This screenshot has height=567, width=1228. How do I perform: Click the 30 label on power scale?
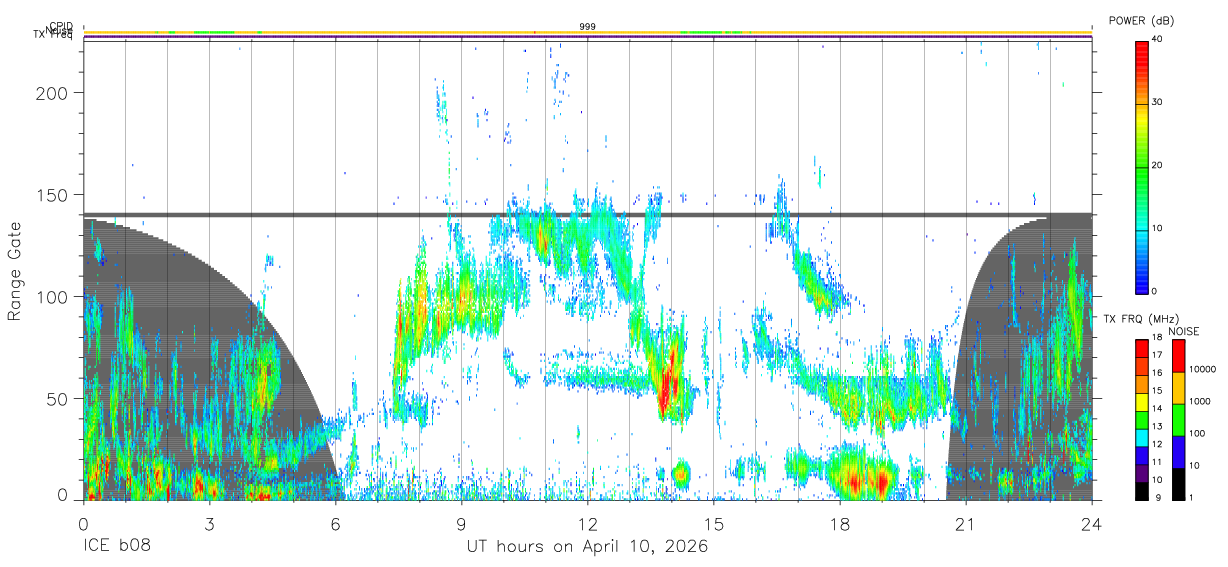pos(1159,102)
